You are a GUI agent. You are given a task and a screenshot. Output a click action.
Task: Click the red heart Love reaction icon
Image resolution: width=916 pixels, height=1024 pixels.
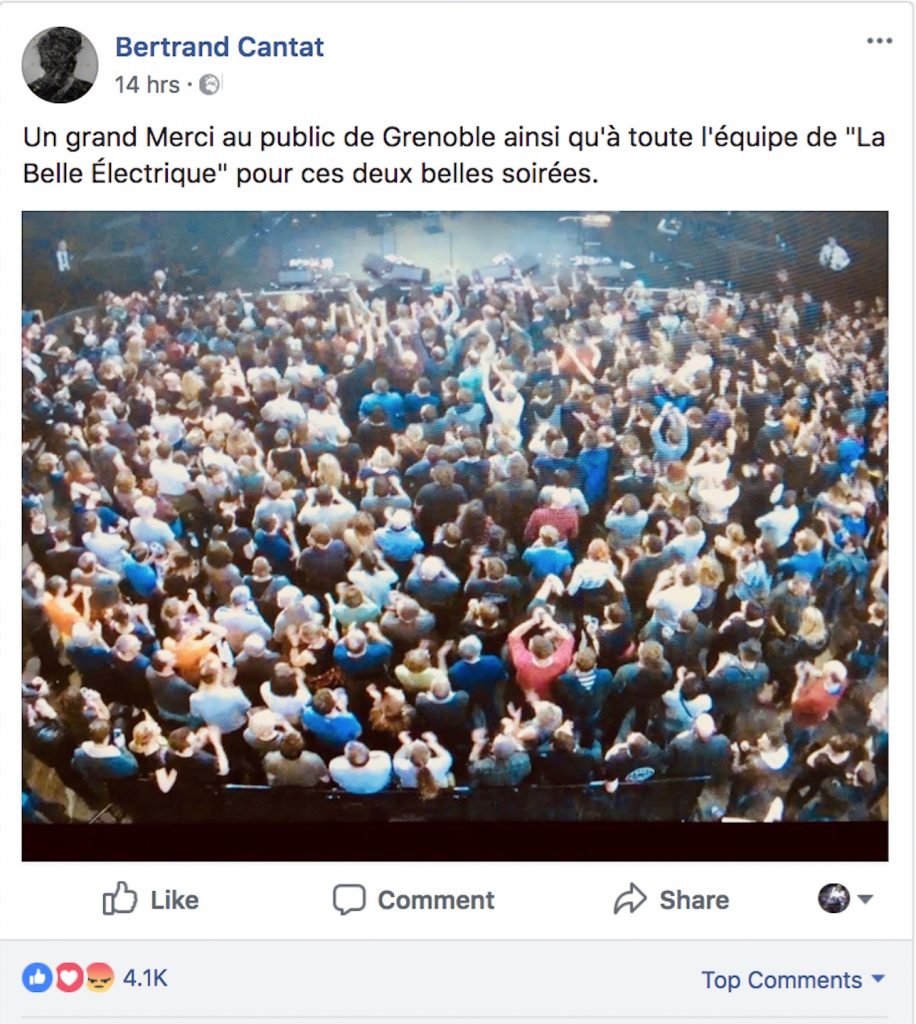click(68, 978)
